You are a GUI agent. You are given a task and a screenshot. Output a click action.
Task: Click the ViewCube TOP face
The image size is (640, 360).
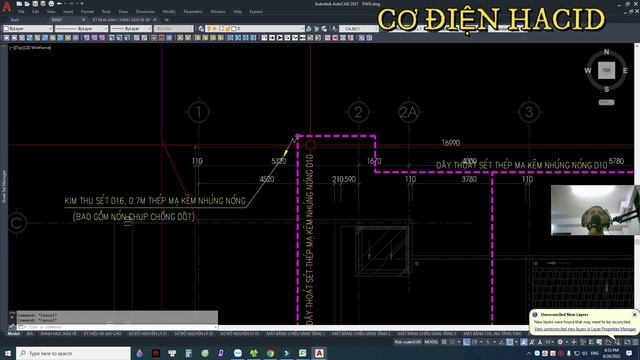click(607, 70)
